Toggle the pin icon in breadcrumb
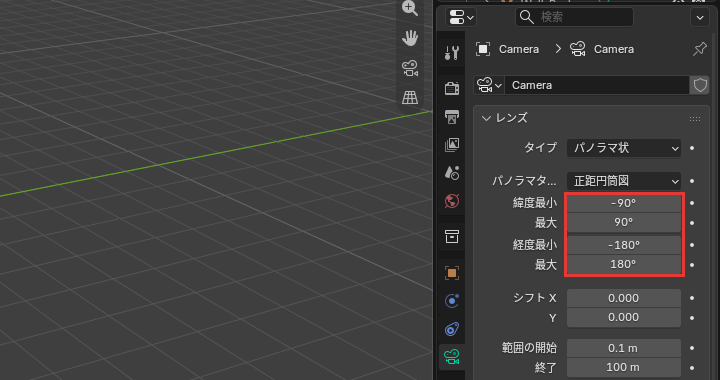The image size is (720, 380). [x=700, y=49]
